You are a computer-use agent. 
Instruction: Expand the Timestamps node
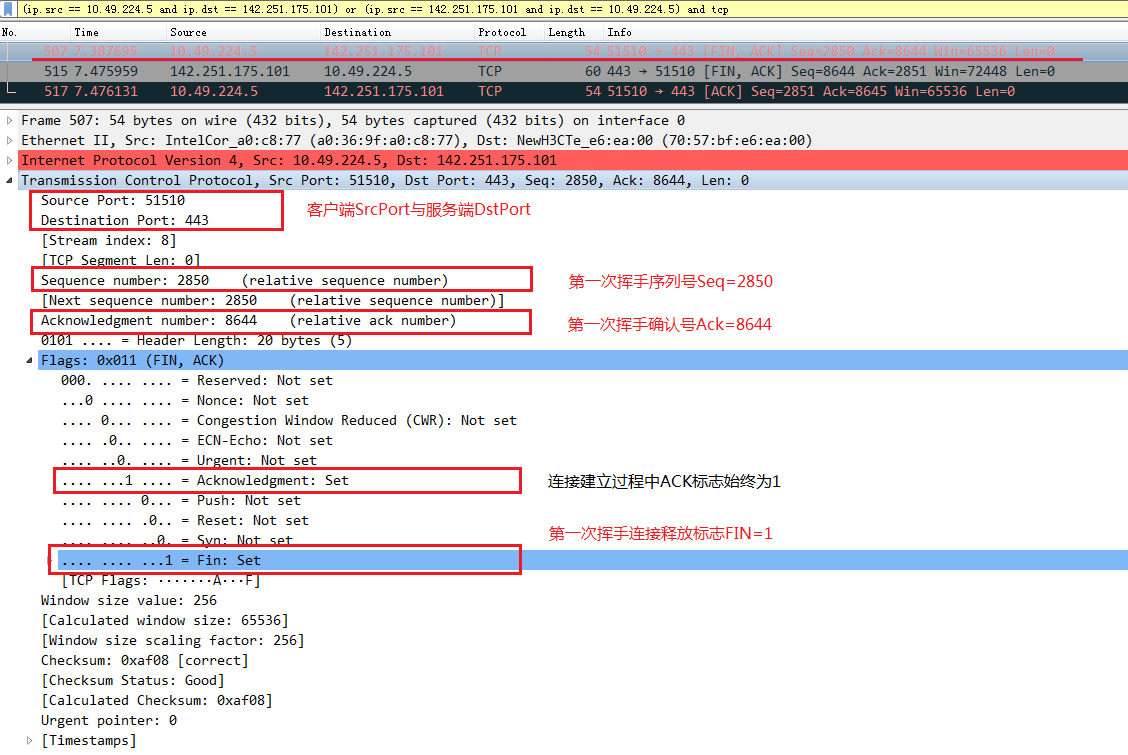[x=30, y=740]
